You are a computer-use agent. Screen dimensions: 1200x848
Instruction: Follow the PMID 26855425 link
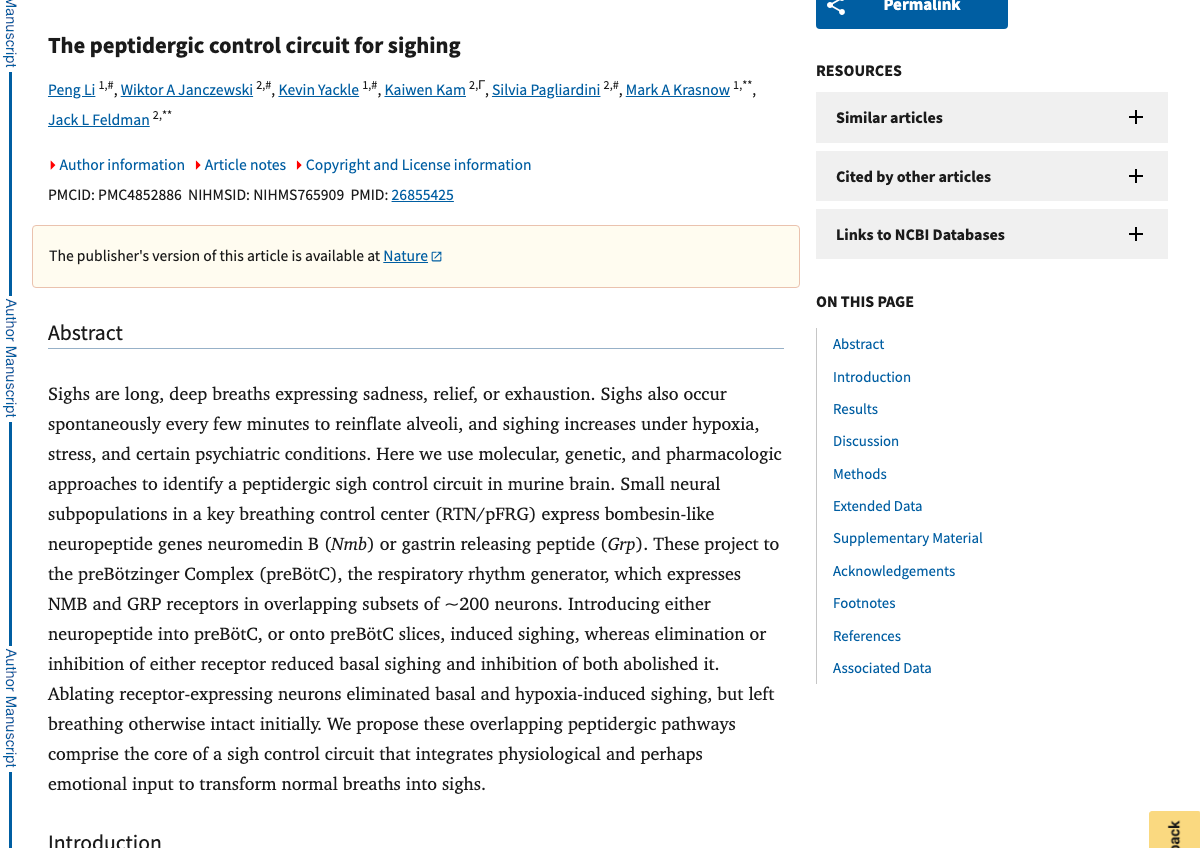pos(422,194)
